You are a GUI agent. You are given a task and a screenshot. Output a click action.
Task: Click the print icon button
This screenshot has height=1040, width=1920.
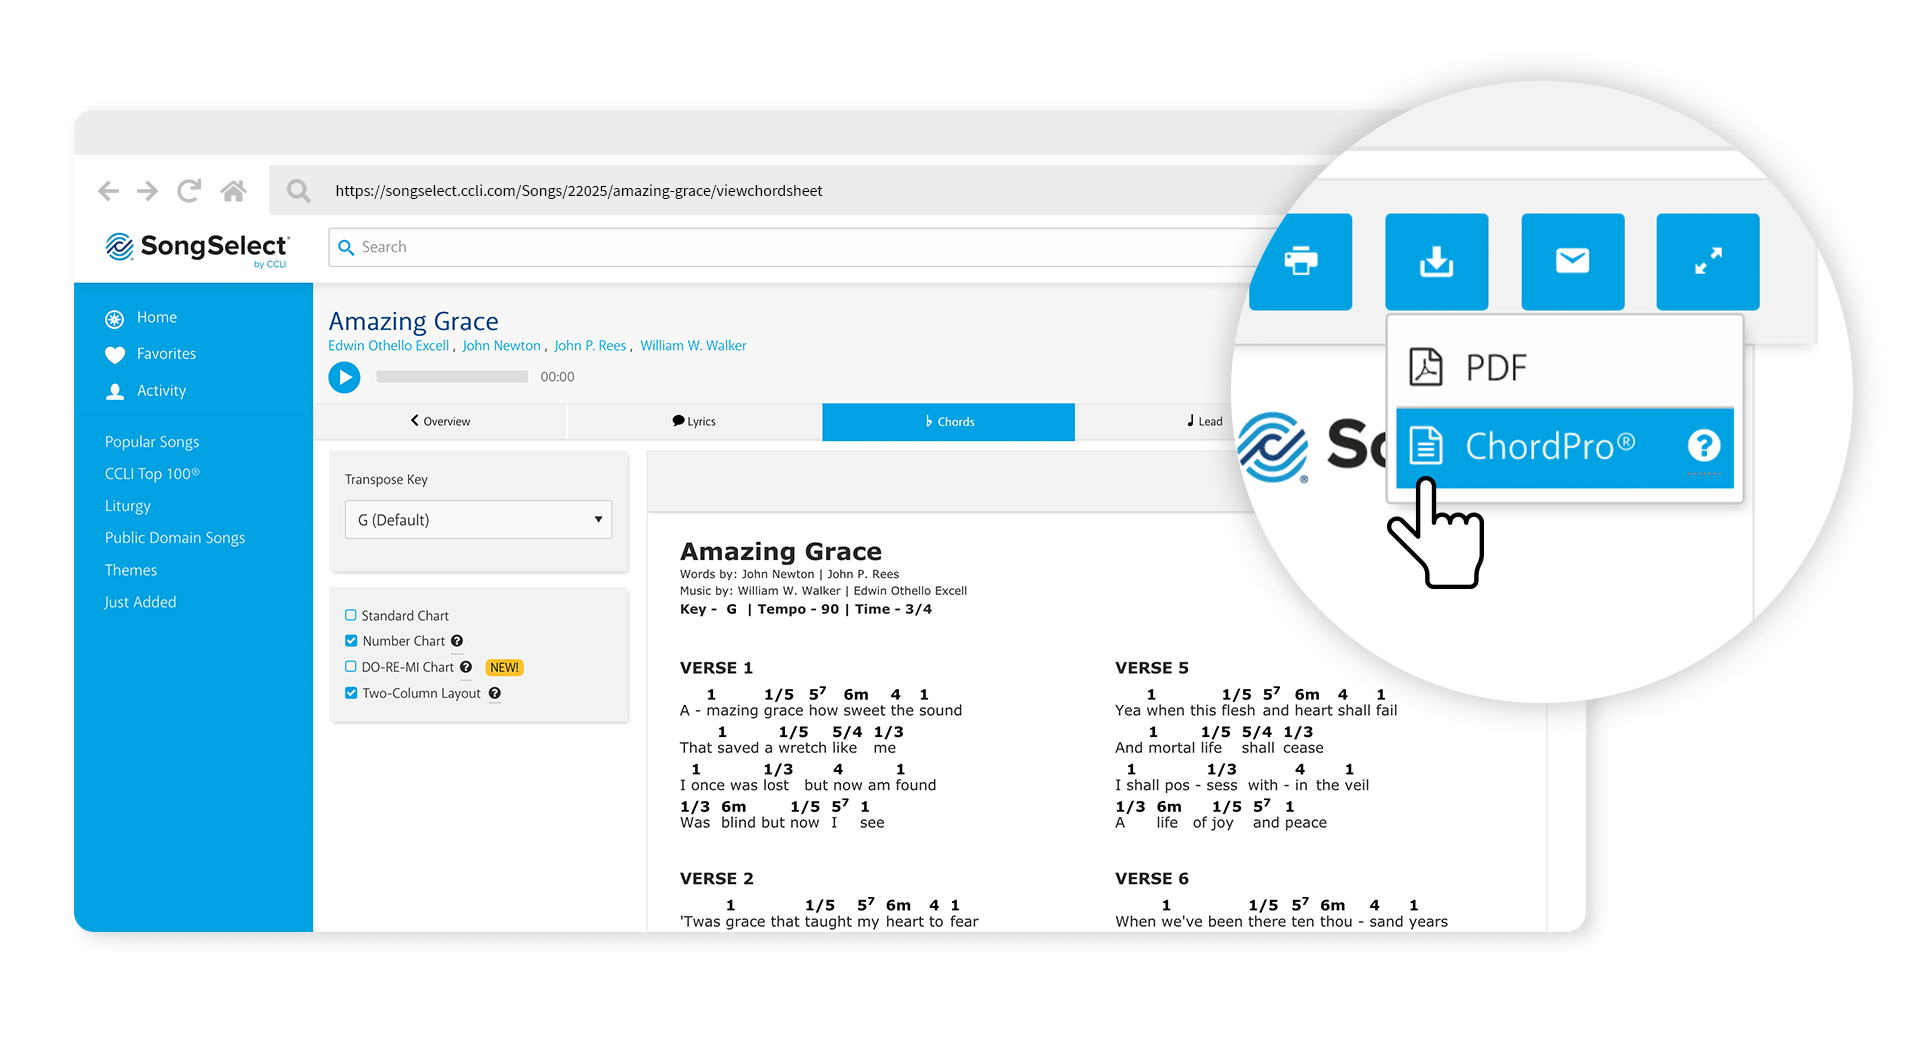tap(1300, 261)
